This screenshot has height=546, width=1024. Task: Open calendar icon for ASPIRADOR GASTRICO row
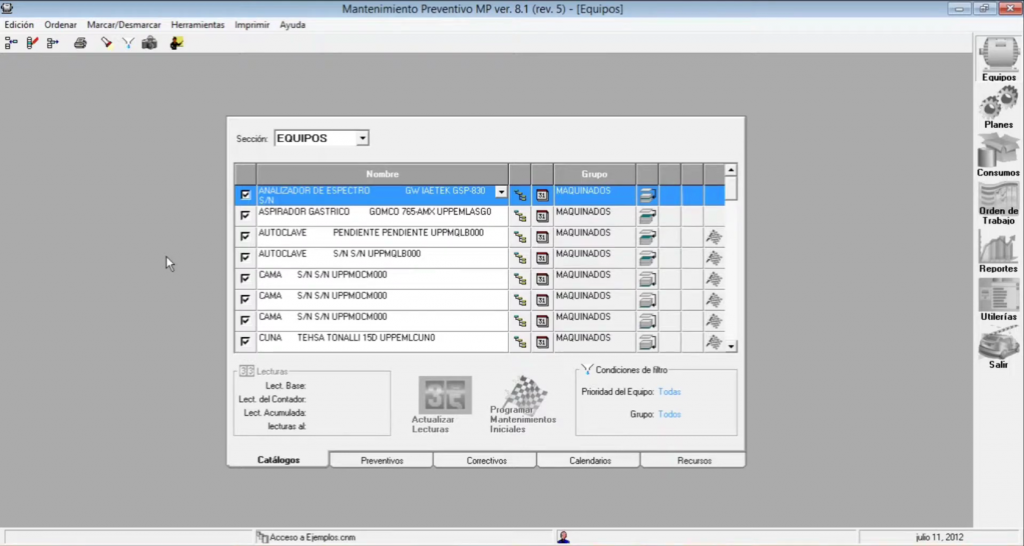(542, 216)
